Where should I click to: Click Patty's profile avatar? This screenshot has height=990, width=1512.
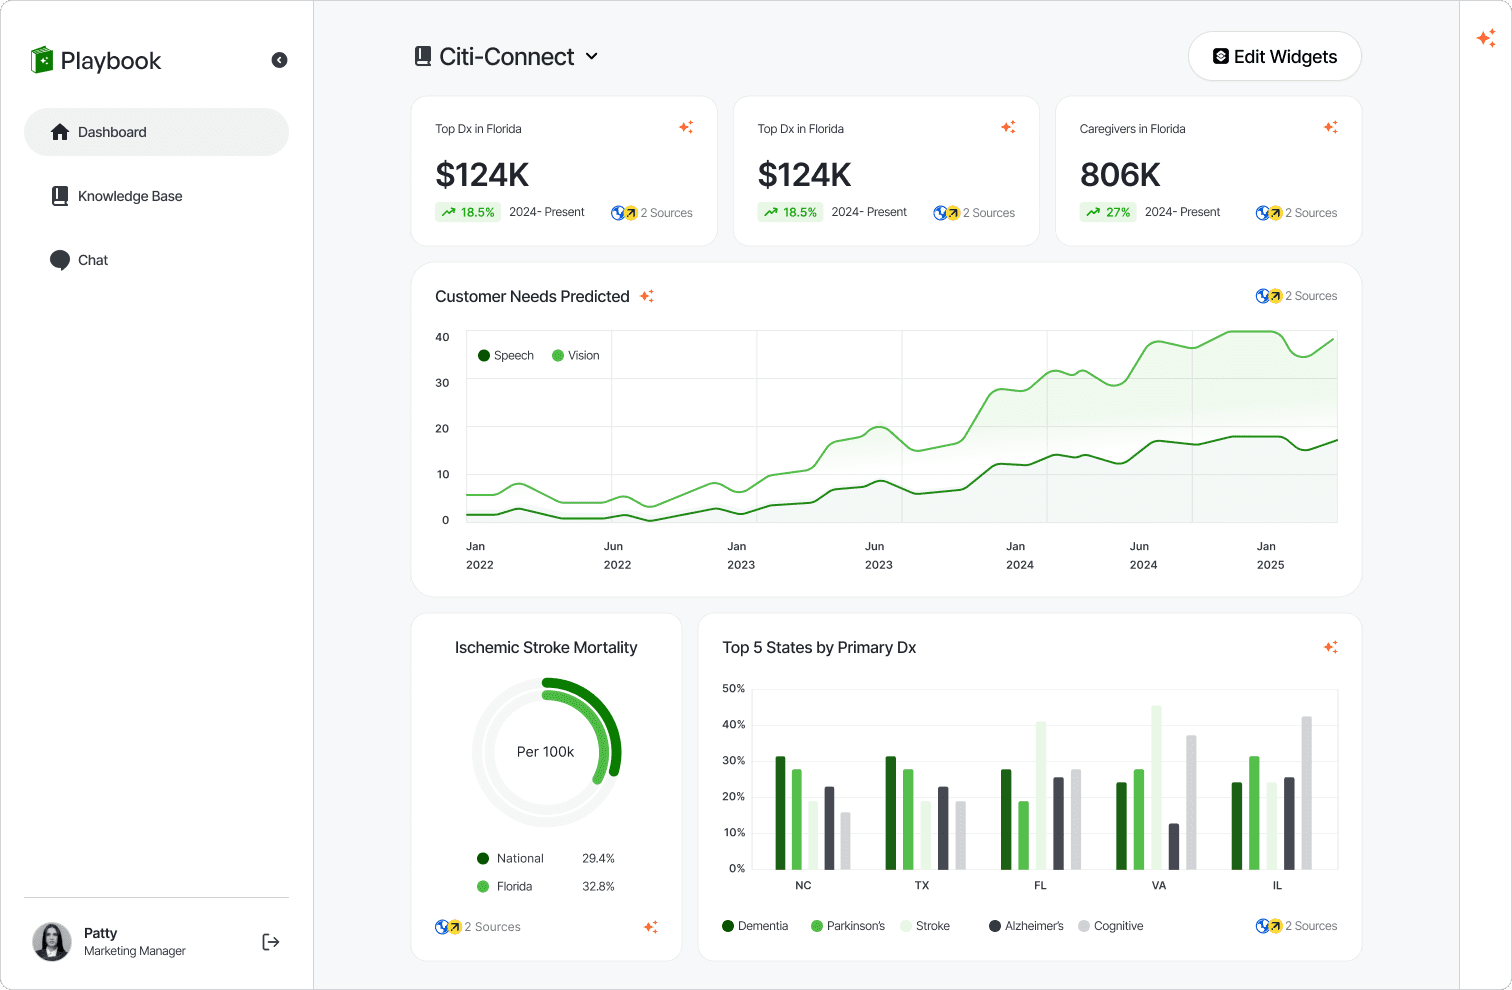tap(52, 942)
